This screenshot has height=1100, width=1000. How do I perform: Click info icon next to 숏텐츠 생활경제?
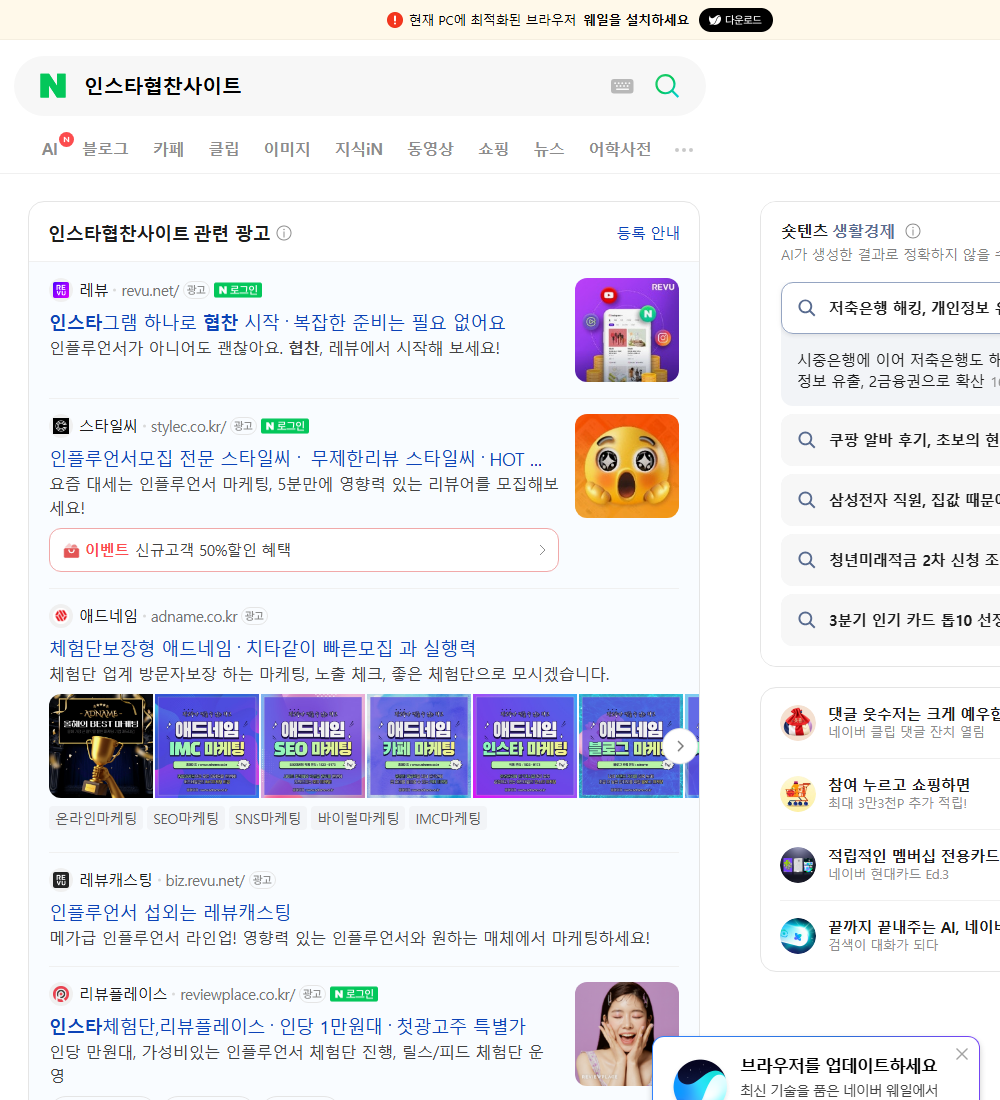point(913,231)
